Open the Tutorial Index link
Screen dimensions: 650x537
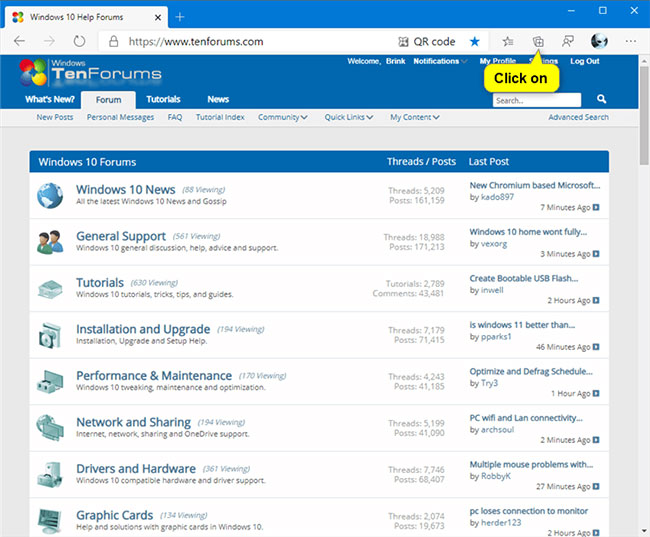[x=220, y=117]
